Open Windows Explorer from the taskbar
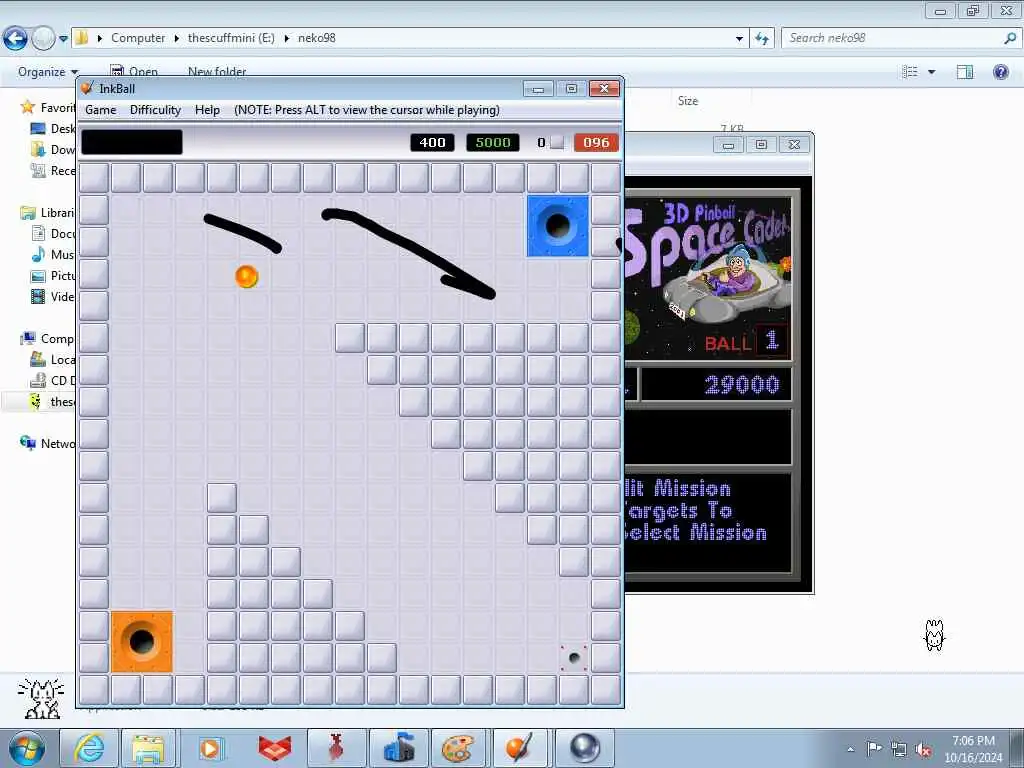 click(148, 748)
